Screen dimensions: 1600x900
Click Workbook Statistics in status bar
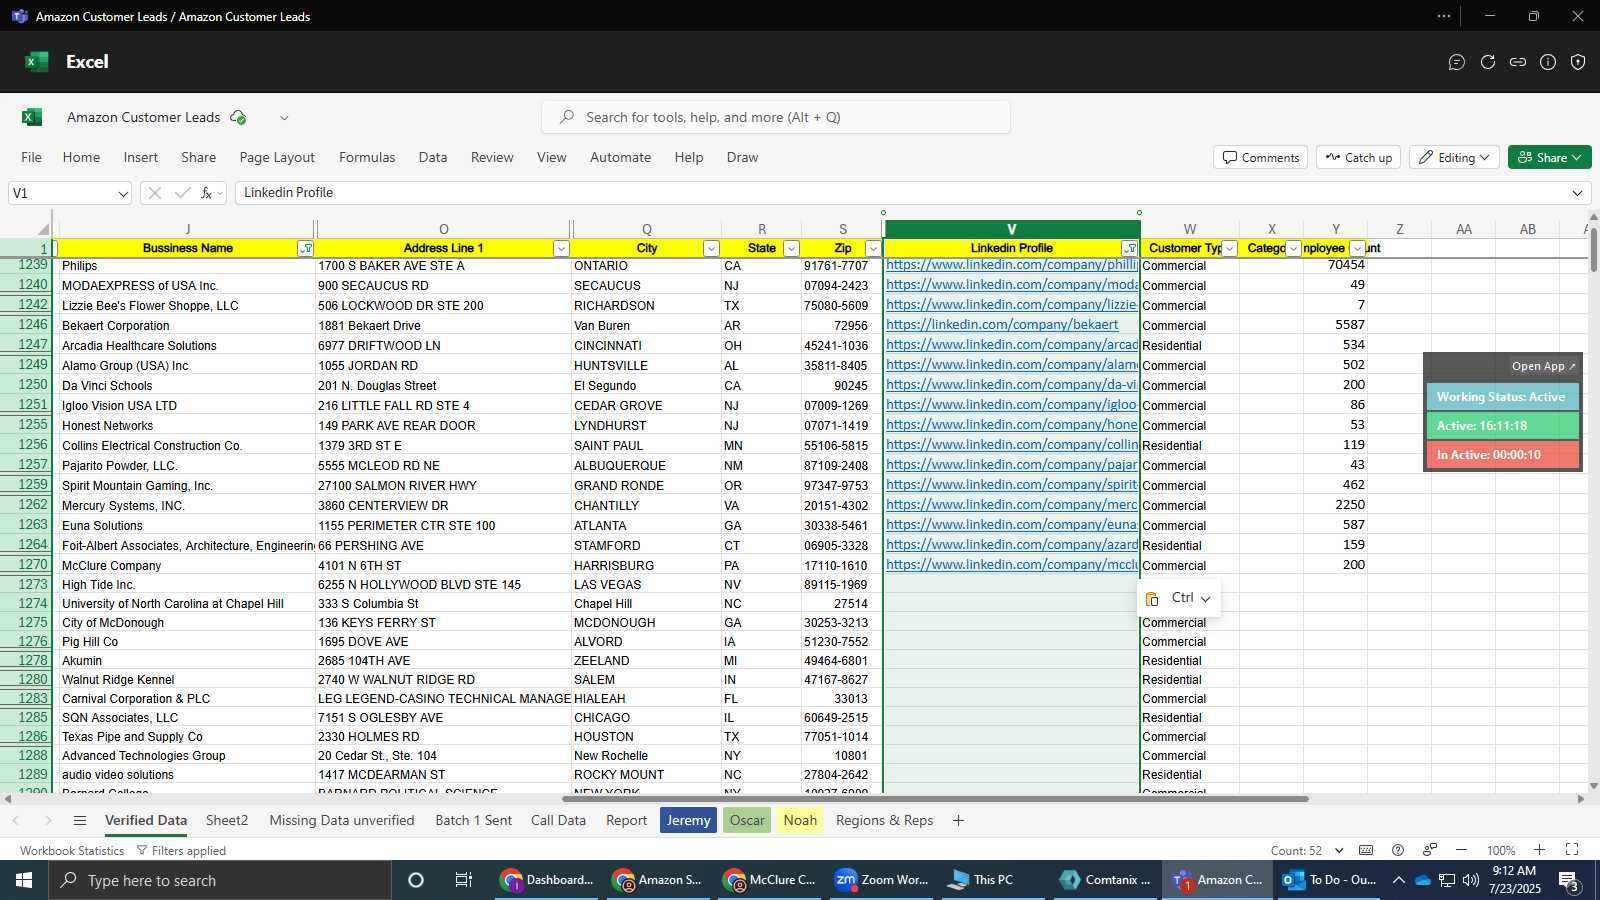72,850
